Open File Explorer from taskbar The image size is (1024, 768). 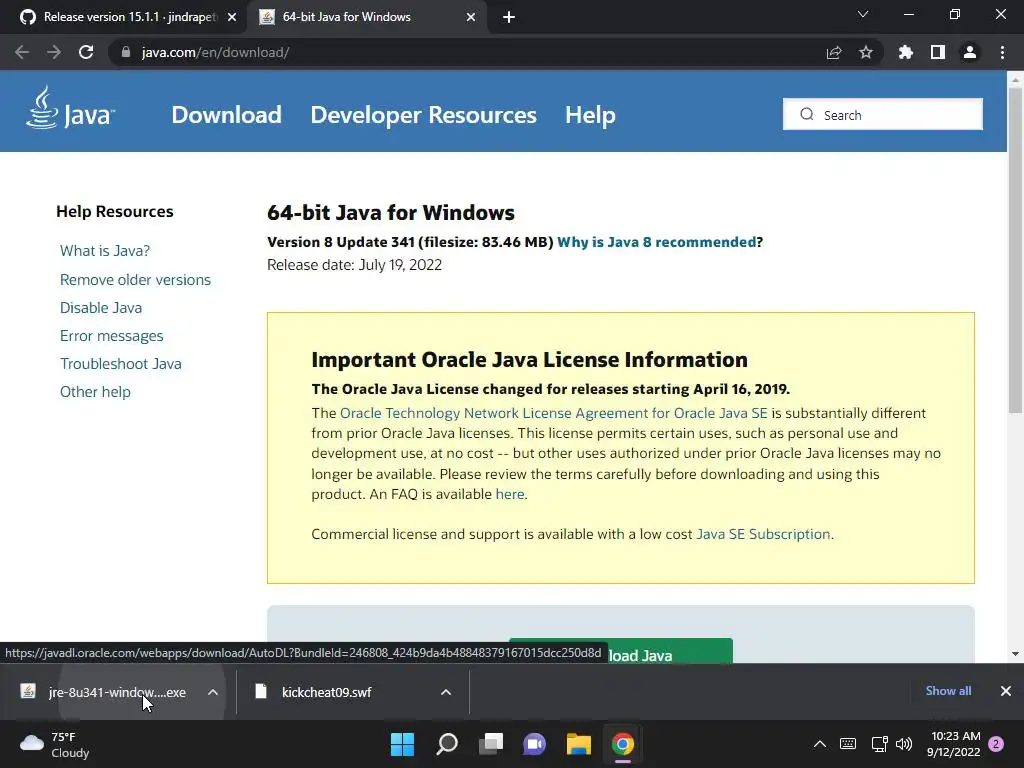pos(579,744)
